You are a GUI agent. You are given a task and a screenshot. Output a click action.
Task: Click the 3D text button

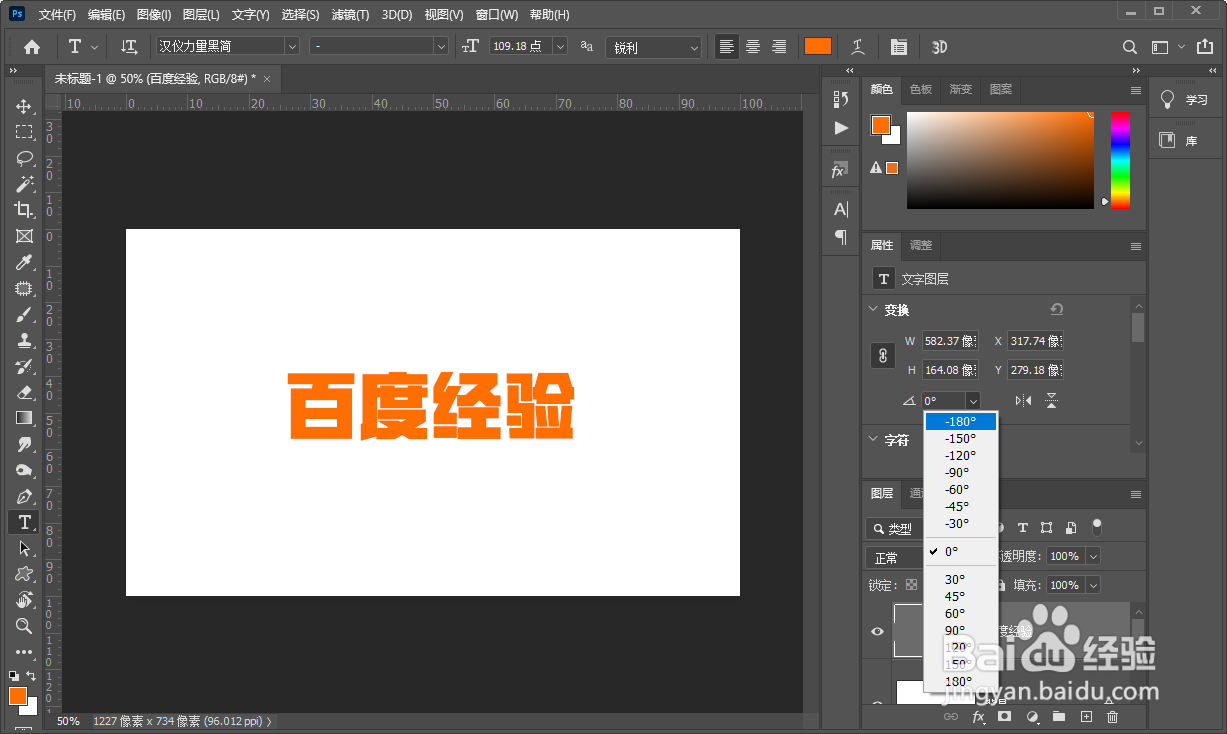point(940,47)
